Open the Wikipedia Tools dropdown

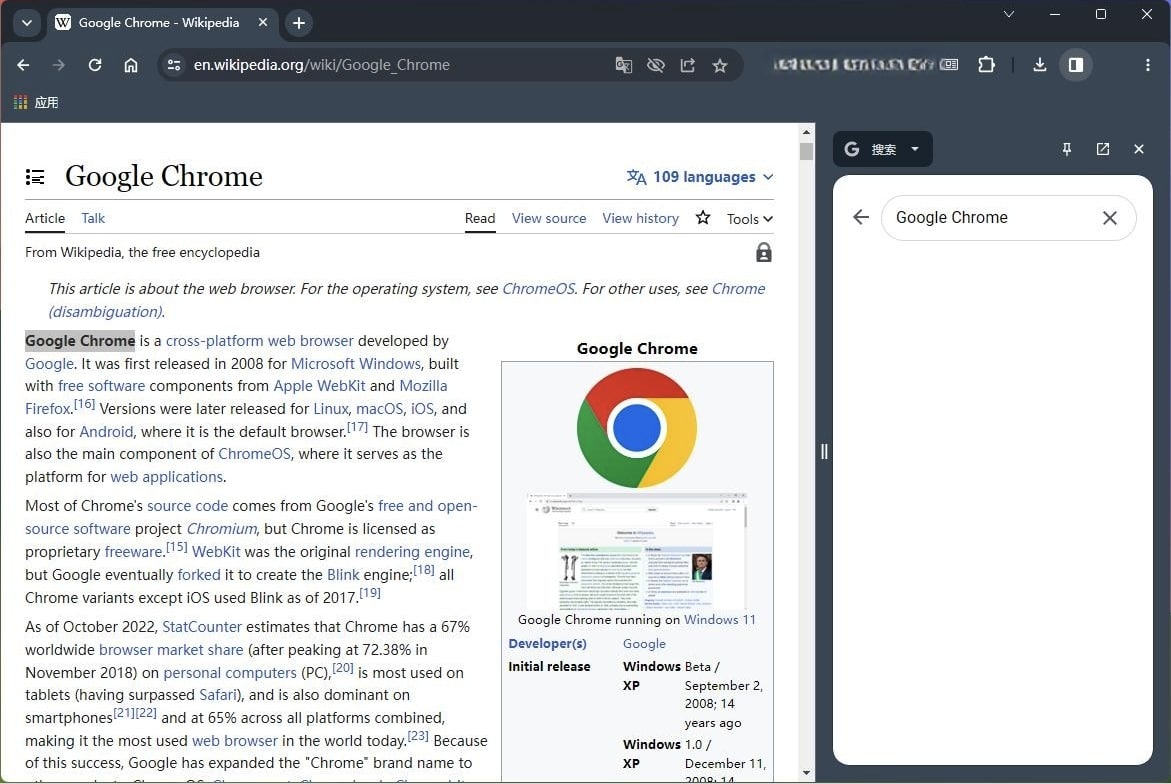click(x=749, y=219)
